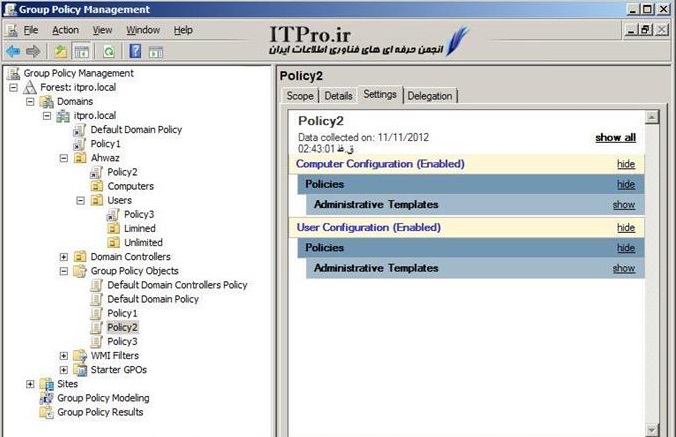Select the Group Policy Results node
This screenshot has width=676, height=437.
tap(99, 411)
